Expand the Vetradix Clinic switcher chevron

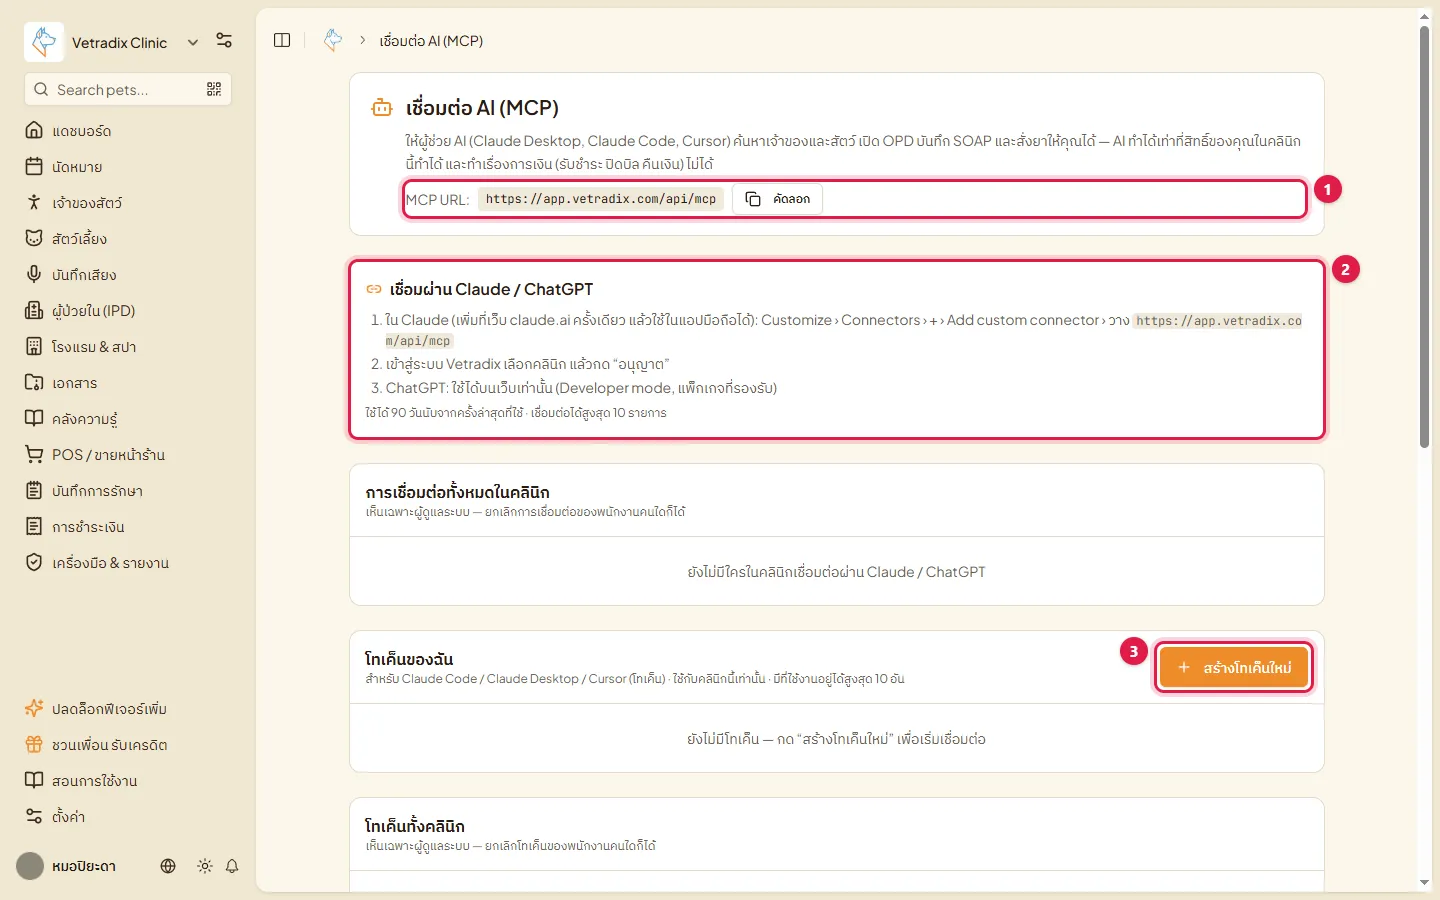[x=193, y=42]
